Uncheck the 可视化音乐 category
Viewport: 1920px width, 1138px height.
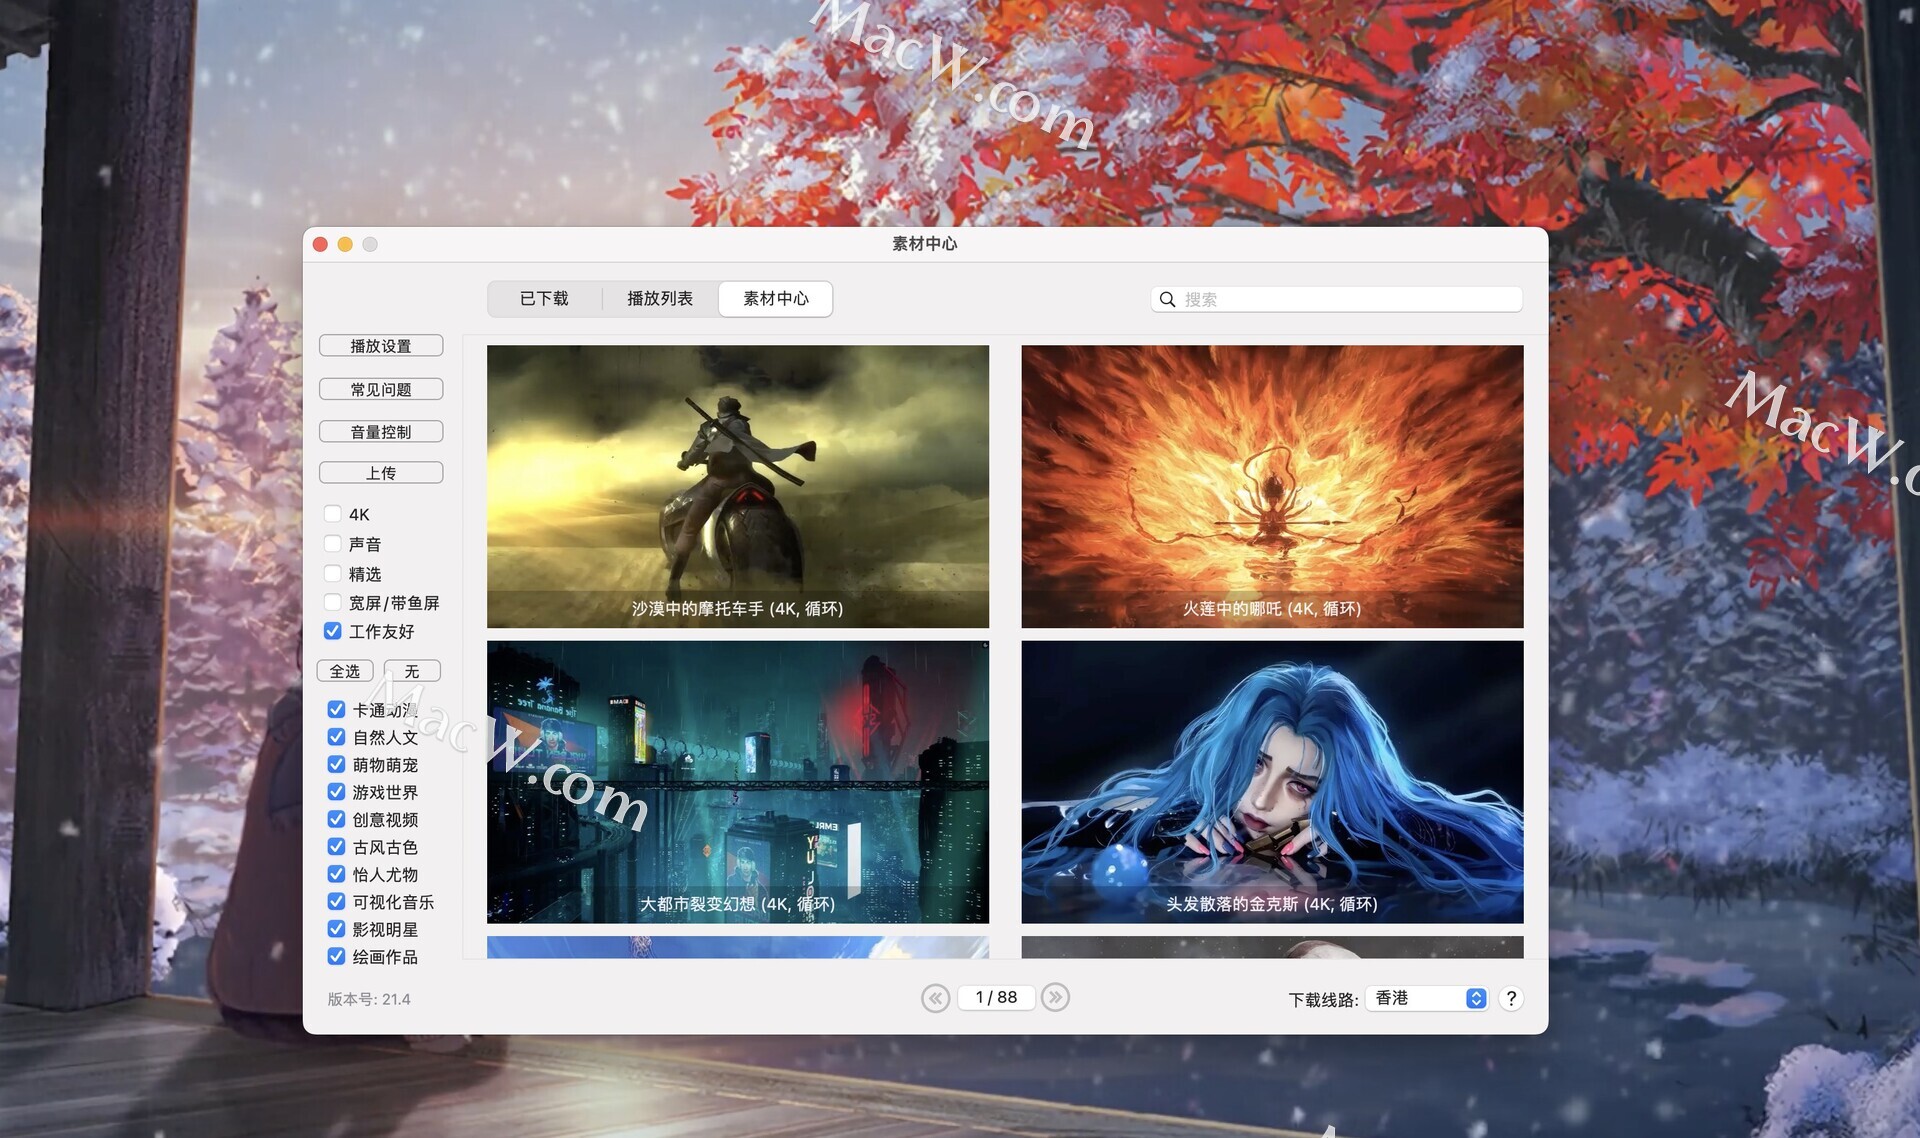[x=337, y=902]
